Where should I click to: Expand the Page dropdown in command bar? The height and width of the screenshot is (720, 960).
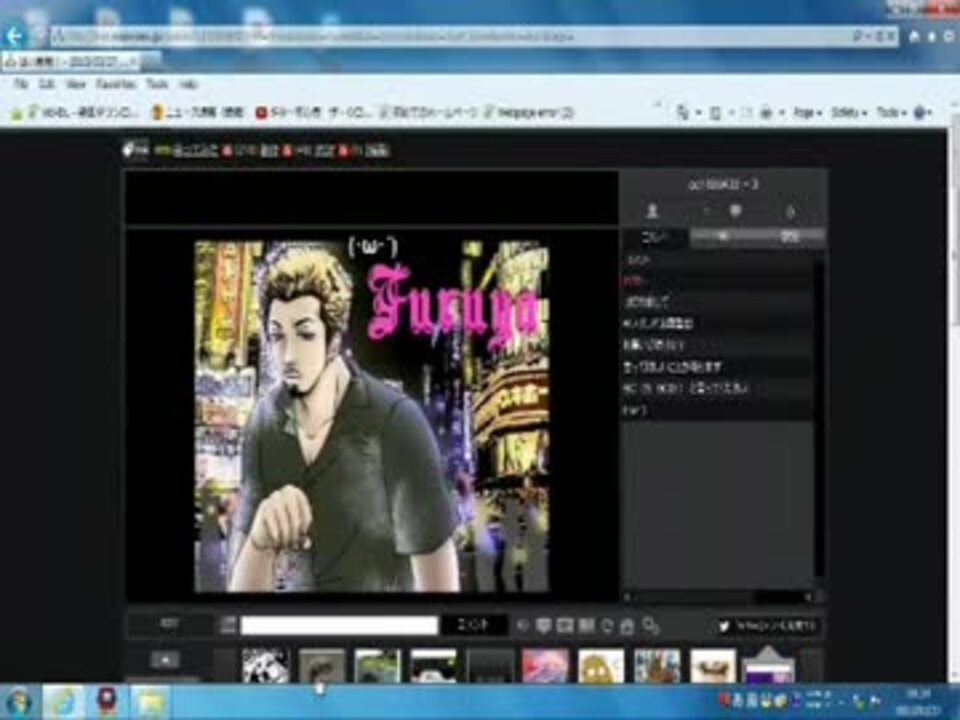[x=807, y=113]
